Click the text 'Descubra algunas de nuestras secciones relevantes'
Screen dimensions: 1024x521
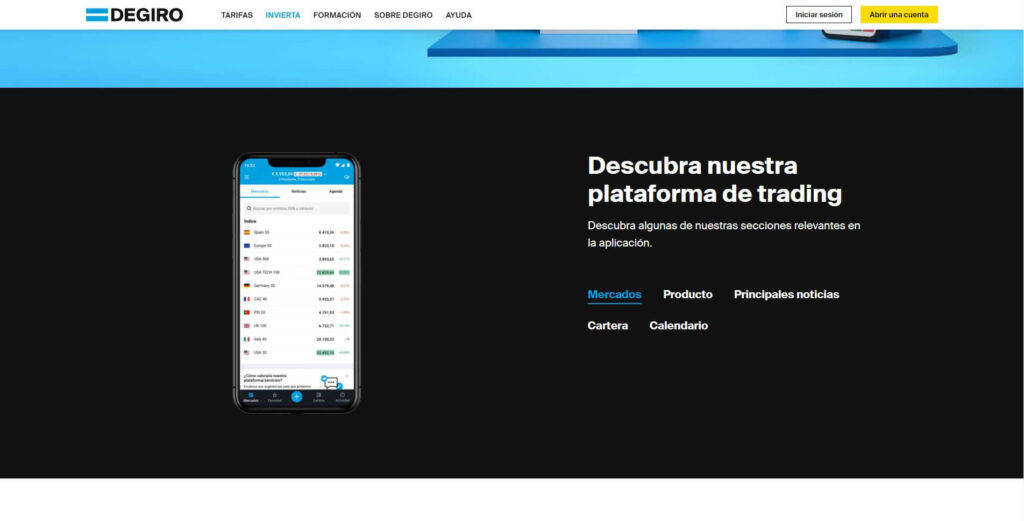(x=716, y=226)
